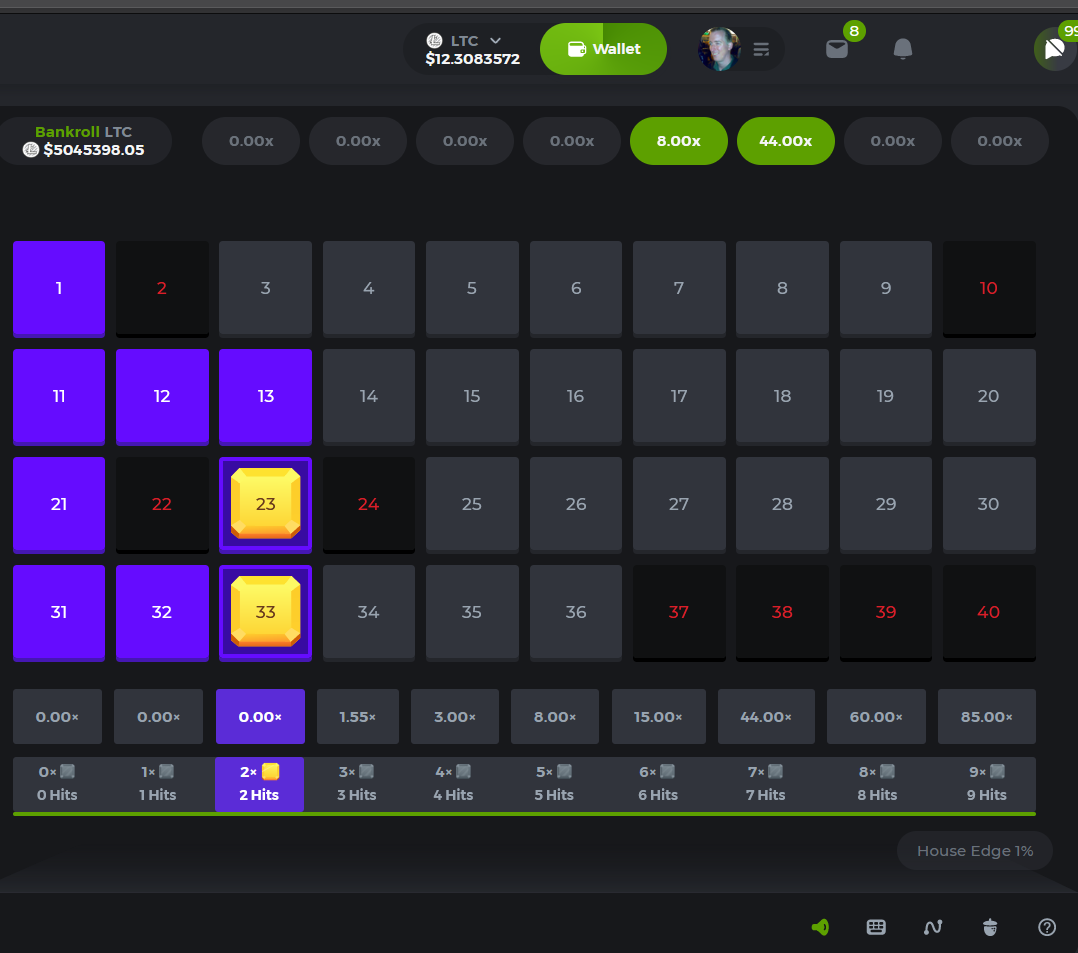Open the notifications bell
The height and width of the screenshot is (953, 1078).
coord(902,49)
